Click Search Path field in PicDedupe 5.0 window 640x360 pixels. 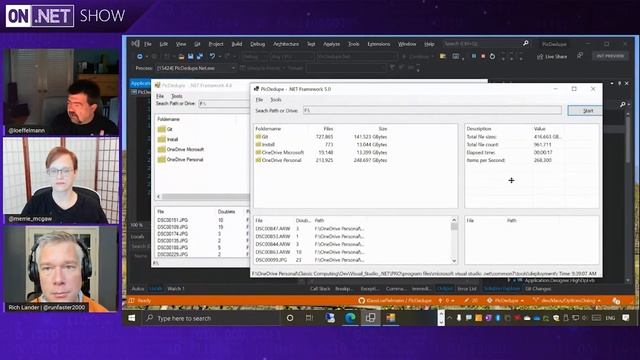coord(432,110)
